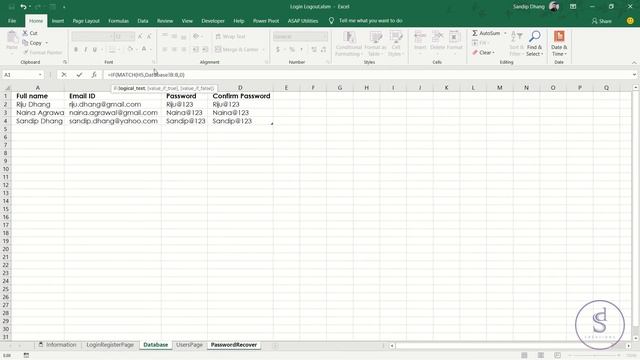Screen dimensions: 640x360
Task: Click the vertical scrollbar down arrow
Action: [636, 338]
